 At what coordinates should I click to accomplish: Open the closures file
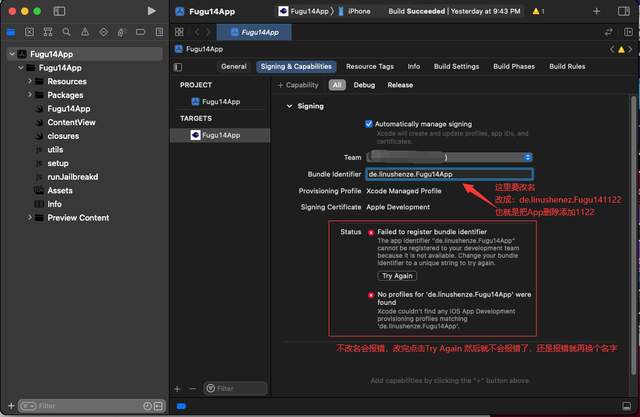point(63,136)
